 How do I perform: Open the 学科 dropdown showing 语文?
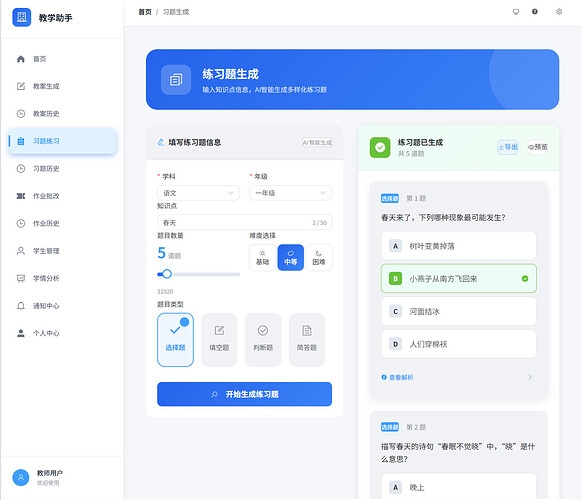pyautogui.click(x=199, y=193)
